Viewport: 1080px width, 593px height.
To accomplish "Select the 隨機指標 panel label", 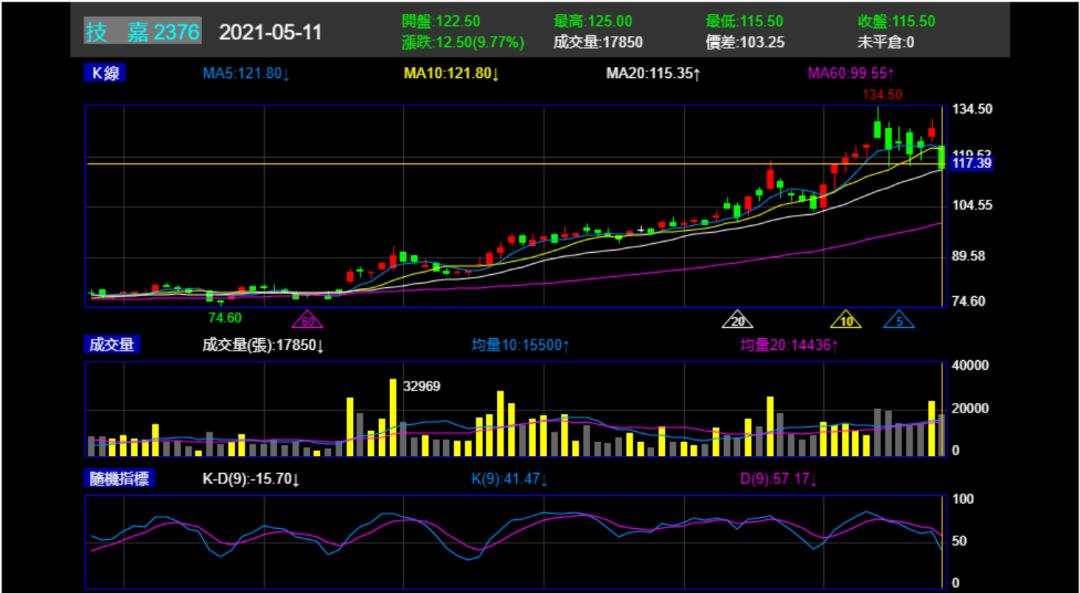I will click(x=118, y=479).
